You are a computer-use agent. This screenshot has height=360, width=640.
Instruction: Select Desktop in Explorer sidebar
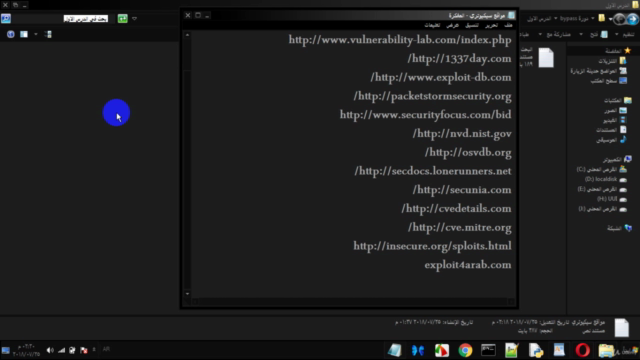pyautogui.click(x=609, y=81)
